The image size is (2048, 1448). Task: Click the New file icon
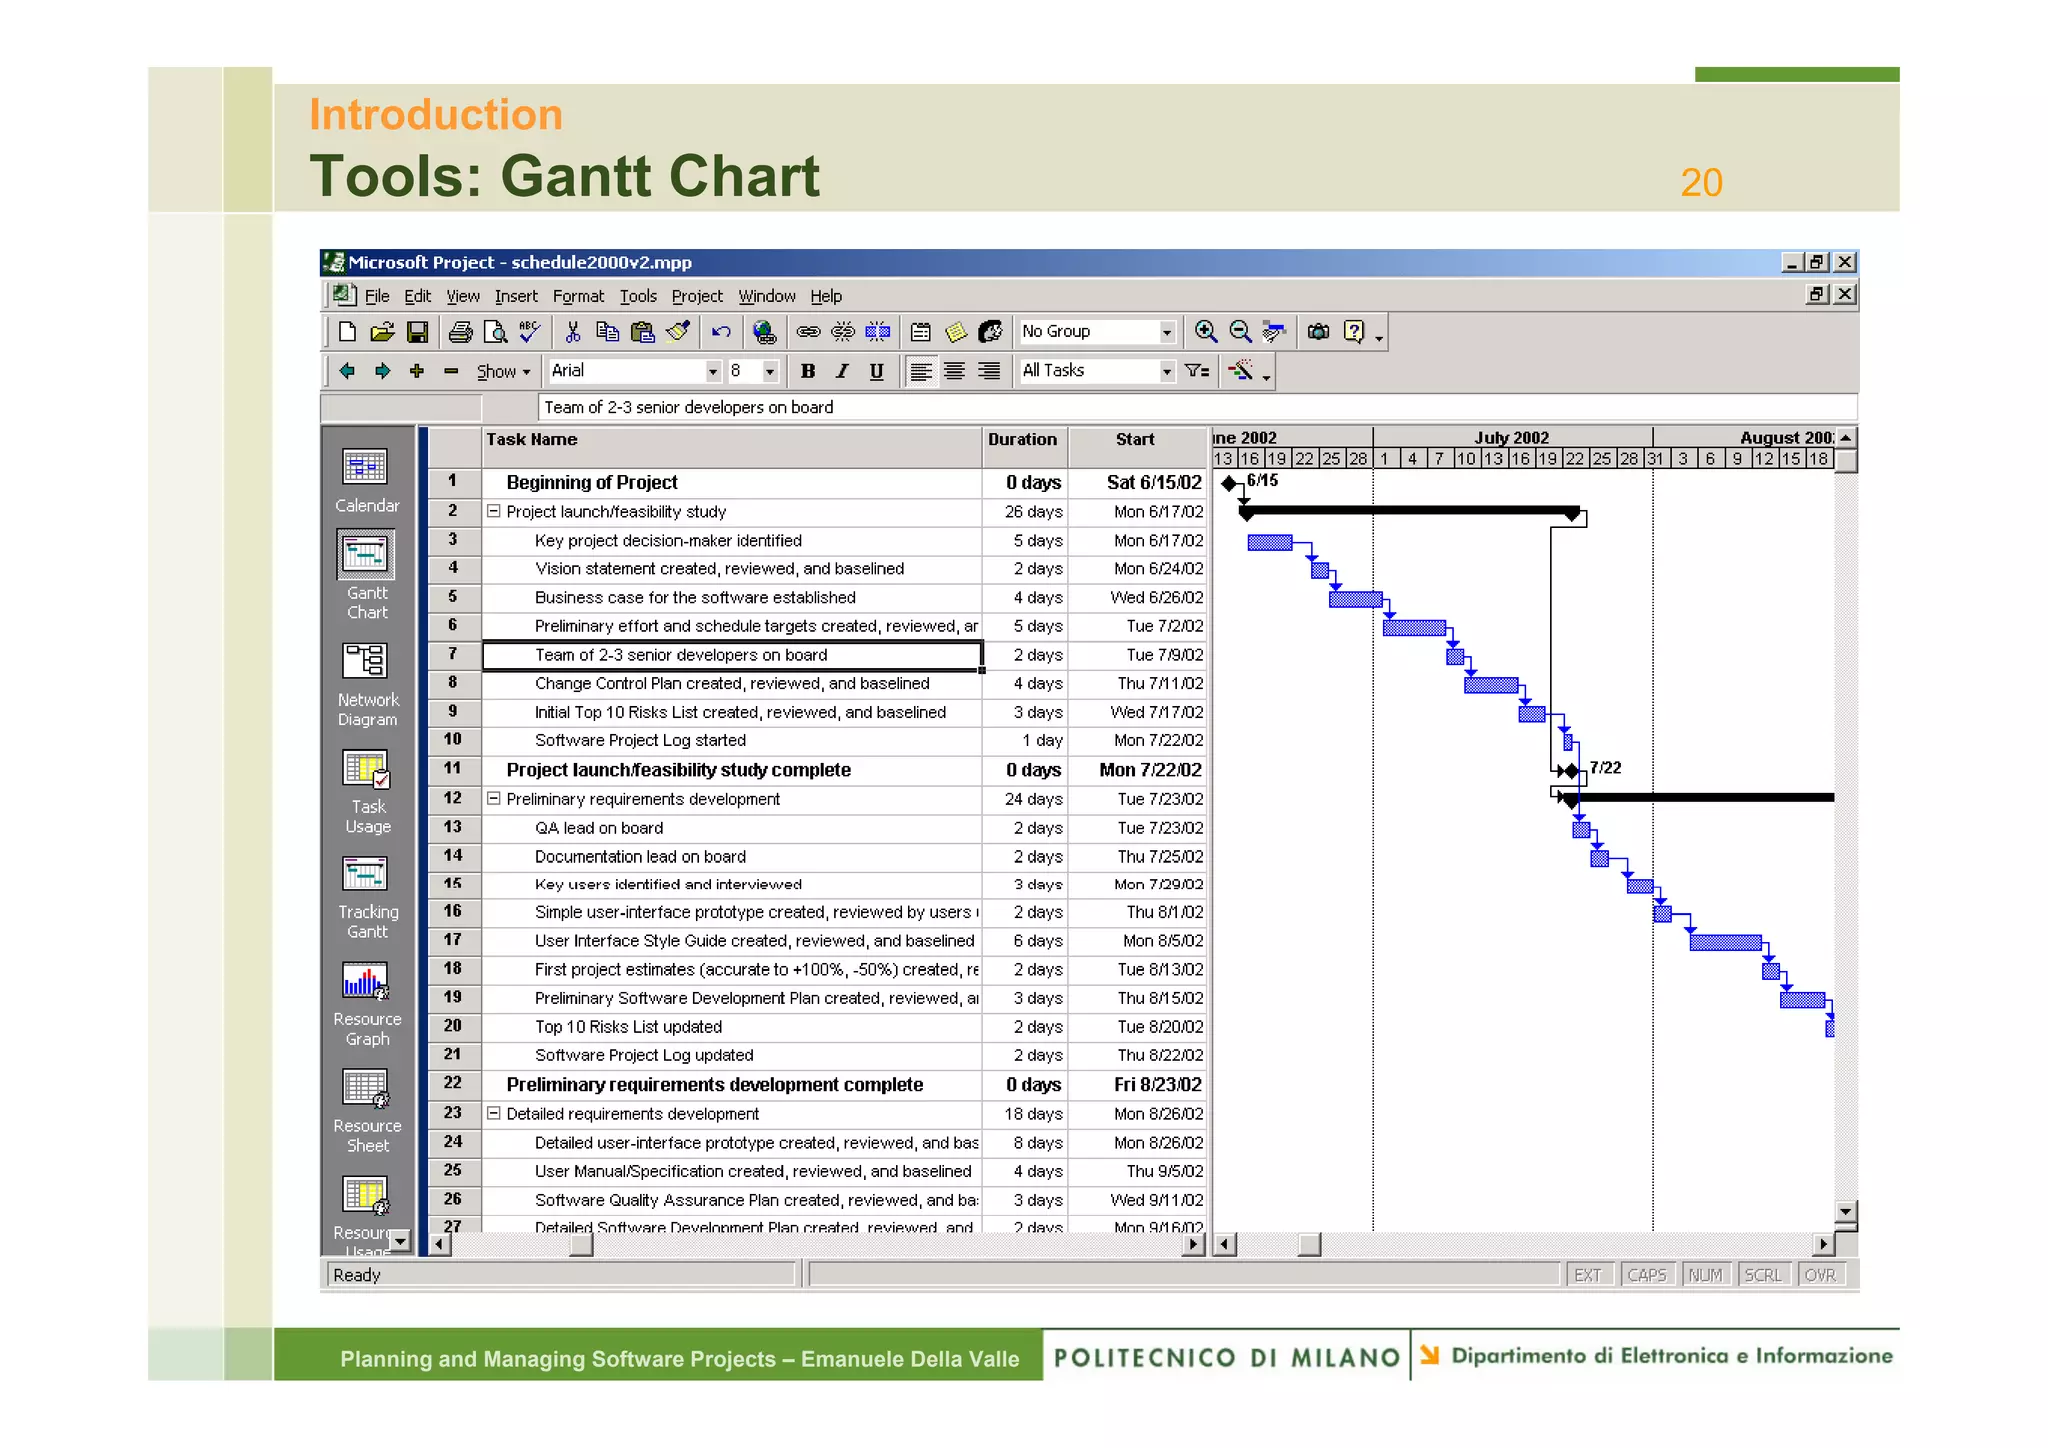pyautogui.click(x=347, y=332)
